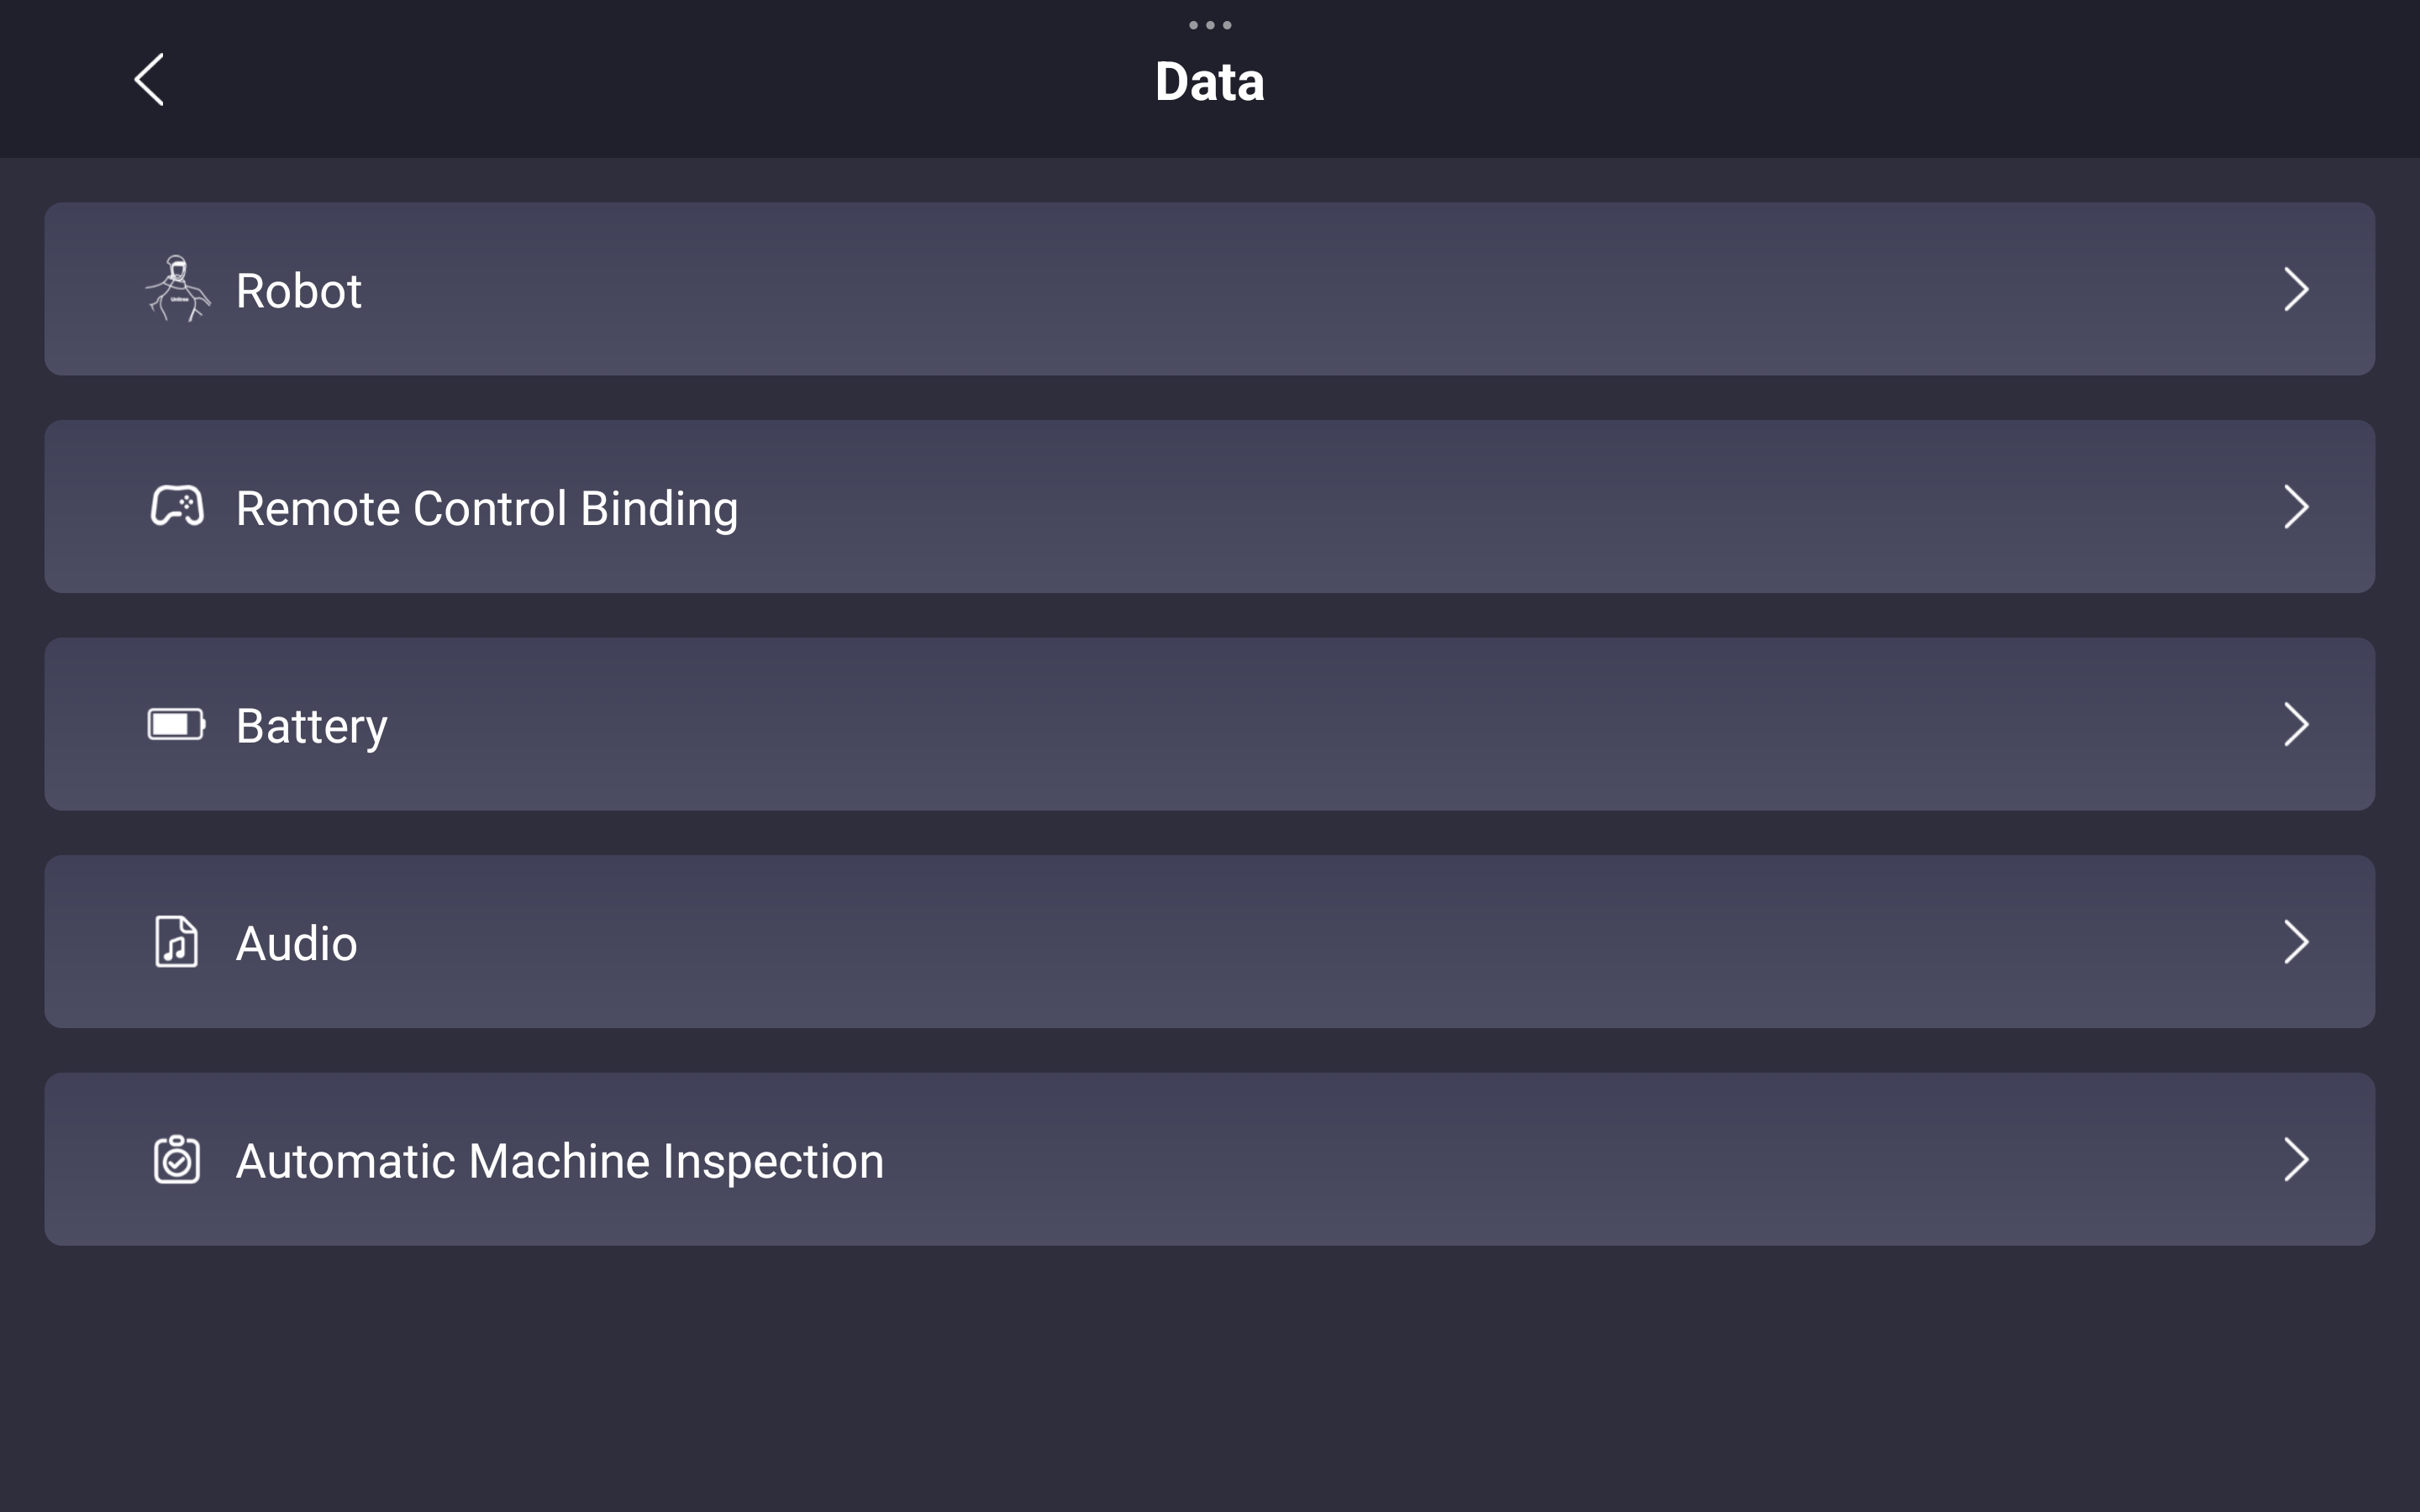Click the Data page title
Screen dimensions: 2420x1512
point(1210,81)
